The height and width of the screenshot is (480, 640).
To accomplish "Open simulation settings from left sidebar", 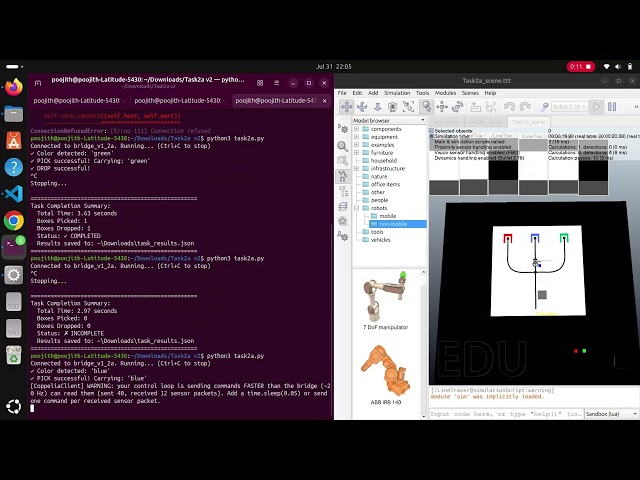I will pos(343,129).
